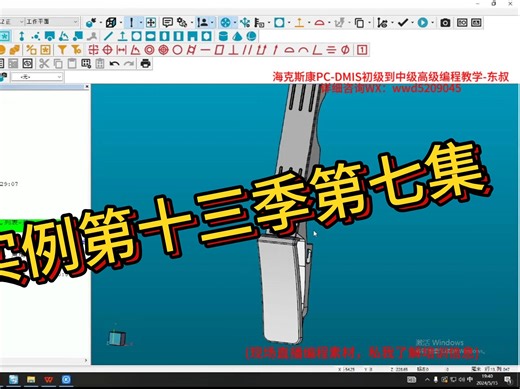Open WPS app from the taskbar
This screenshot has width=520, height=389.
coord(49,380)
